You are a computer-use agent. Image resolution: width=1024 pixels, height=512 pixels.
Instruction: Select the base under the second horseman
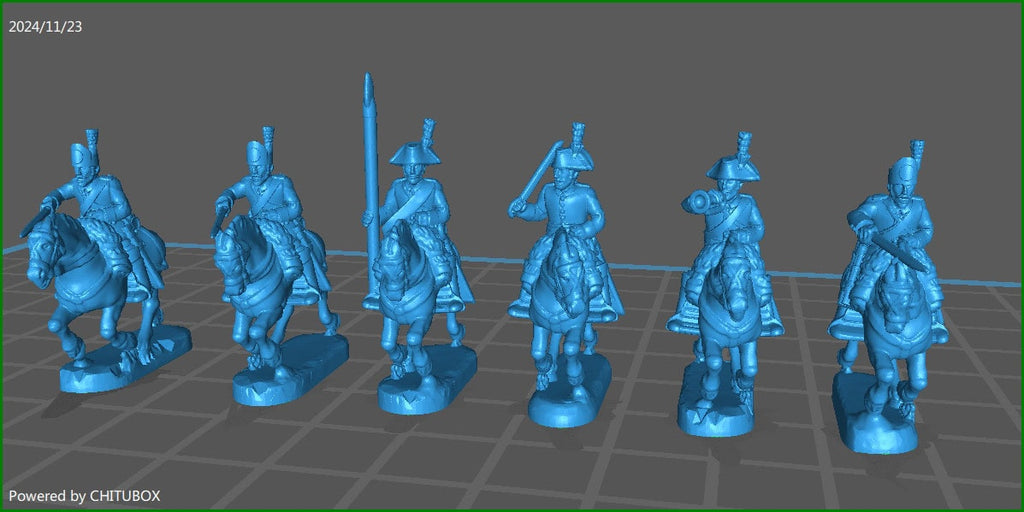pos(290,372)
